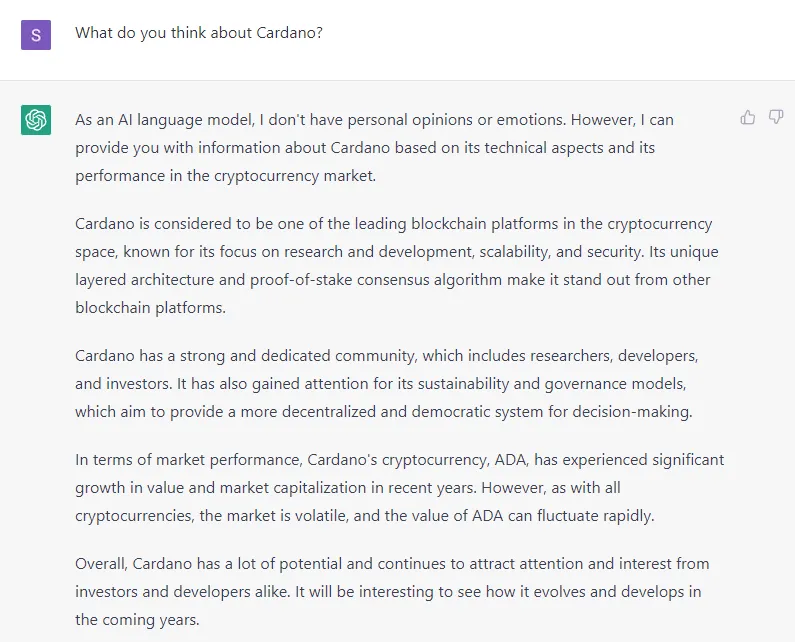Click the paragraph starting 'In terms of market'
This screenshot has width=795, height=642.
click(400, 487)
